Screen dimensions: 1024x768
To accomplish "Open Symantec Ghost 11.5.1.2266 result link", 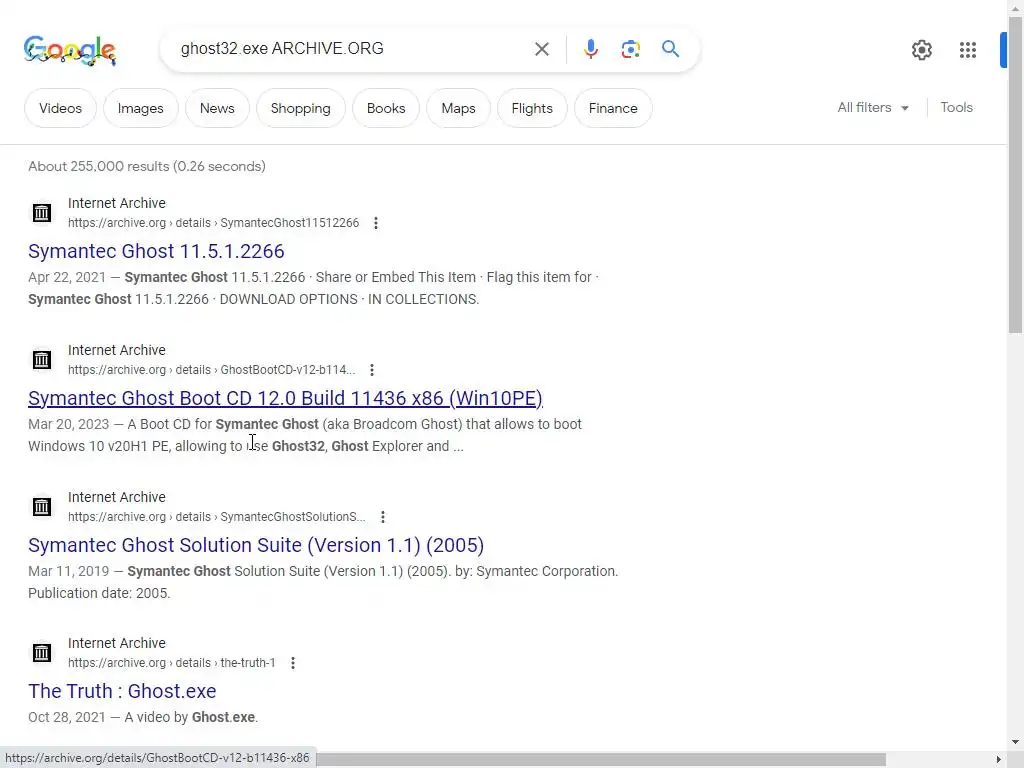I will (x=156, y=251).
